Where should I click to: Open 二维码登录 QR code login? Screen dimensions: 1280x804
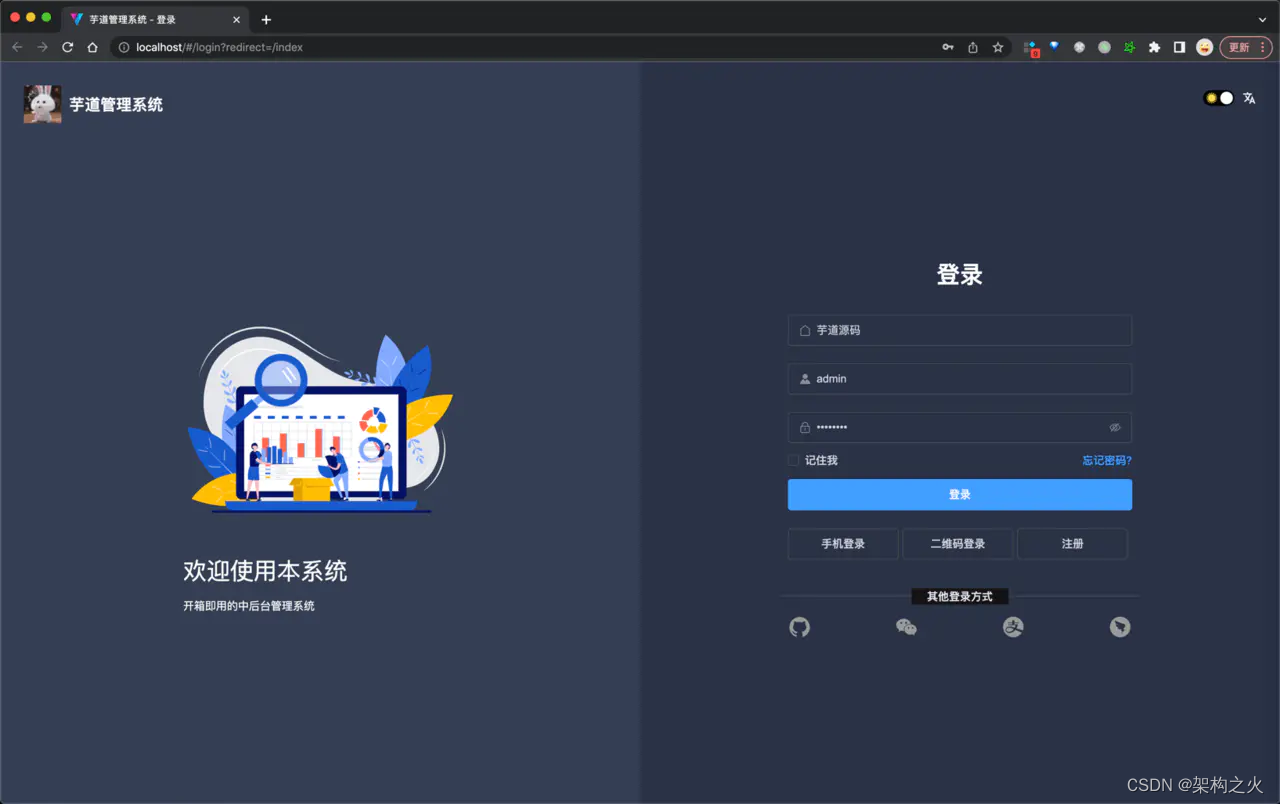click(x=957, y=543)
